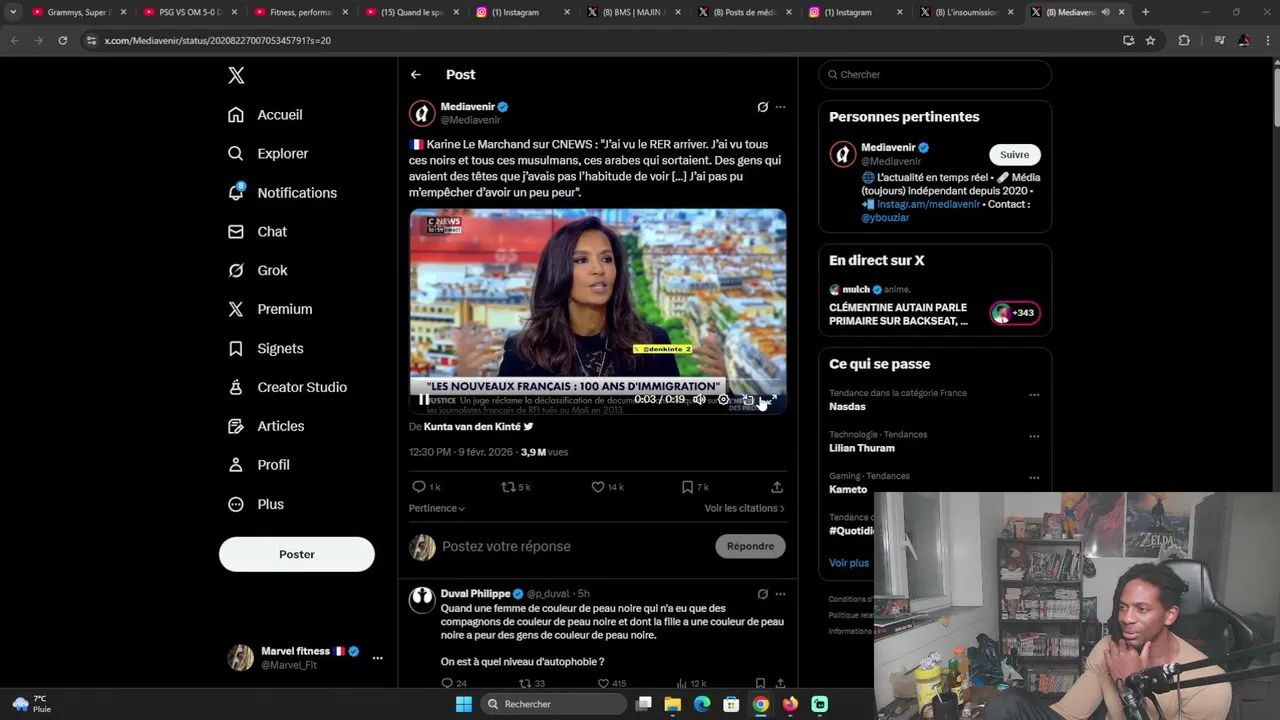The width and height of the screenshot is (1280, 720).
Task: Open Creator Studio
Action: (x=287, y=388)
